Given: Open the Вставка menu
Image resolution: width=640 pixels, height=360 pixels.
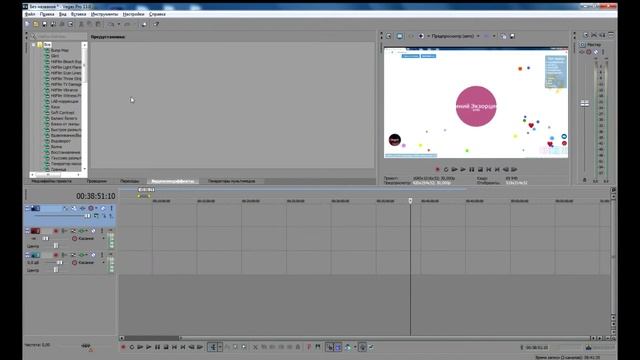Looking at the screenshot, I should pyautogui.click(x=78, y=14).
